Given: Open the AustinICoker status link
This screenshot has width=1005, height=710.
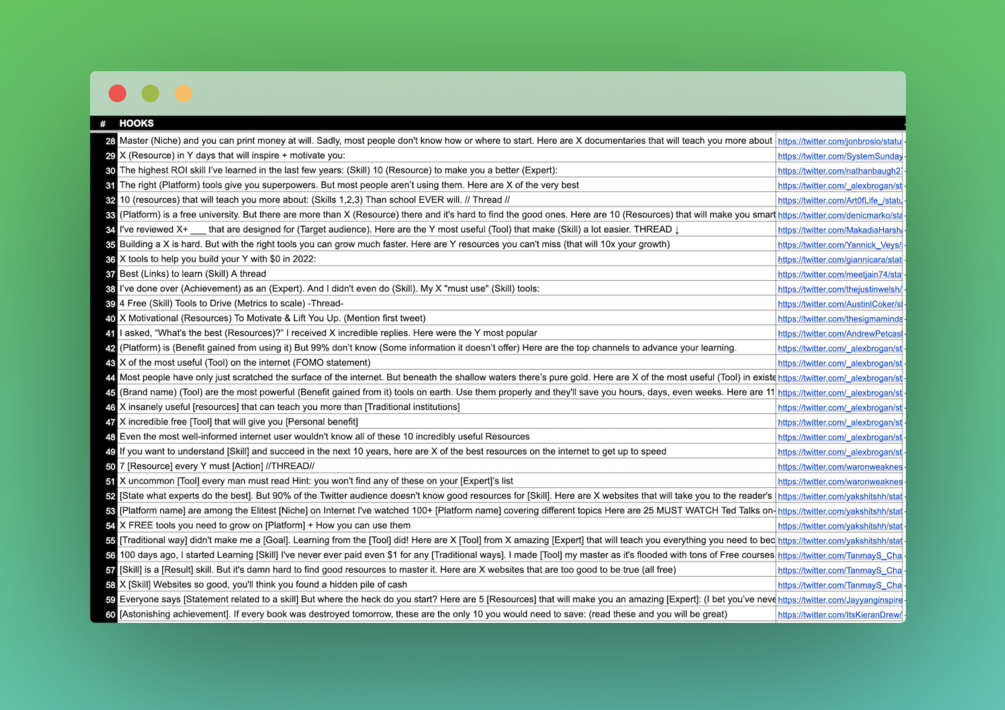Looking at the screenshot, I should click(x=840, y=303).
